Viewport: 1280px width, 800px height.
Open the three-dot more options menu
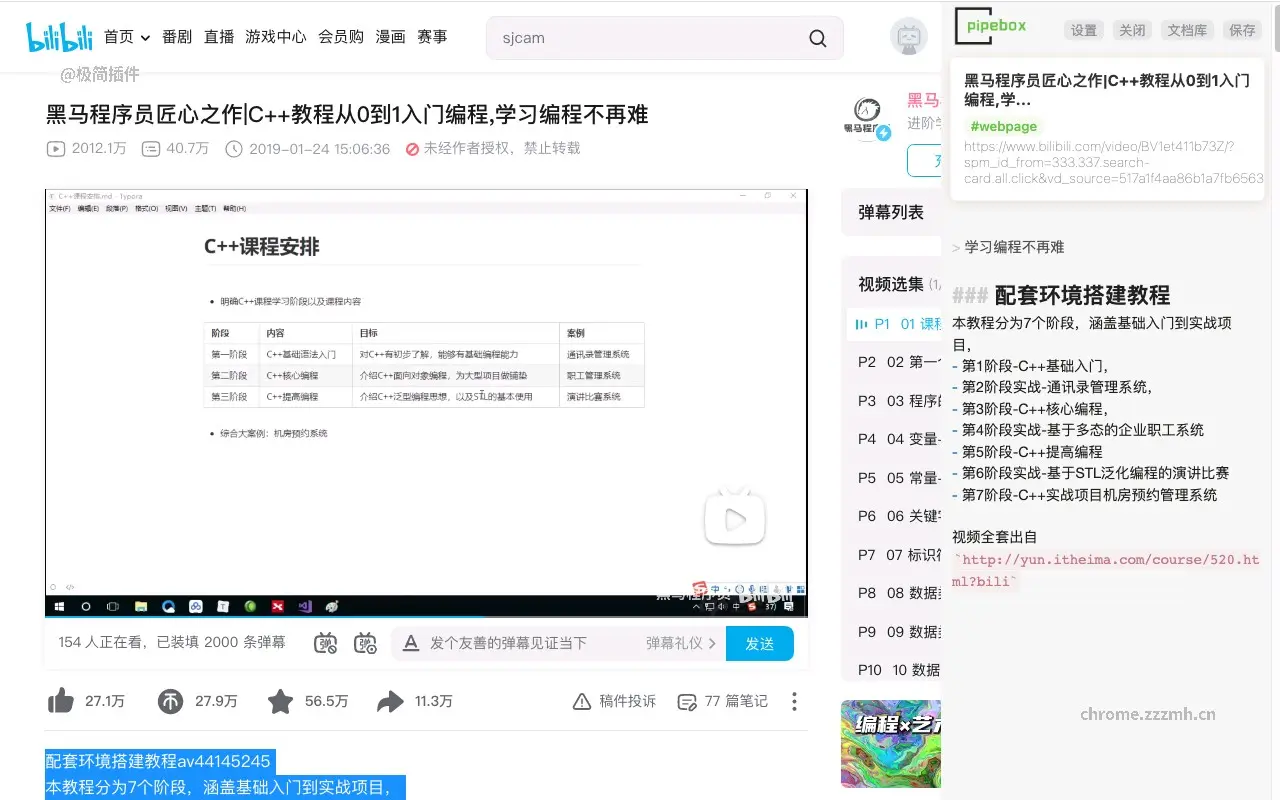point(793,702)
